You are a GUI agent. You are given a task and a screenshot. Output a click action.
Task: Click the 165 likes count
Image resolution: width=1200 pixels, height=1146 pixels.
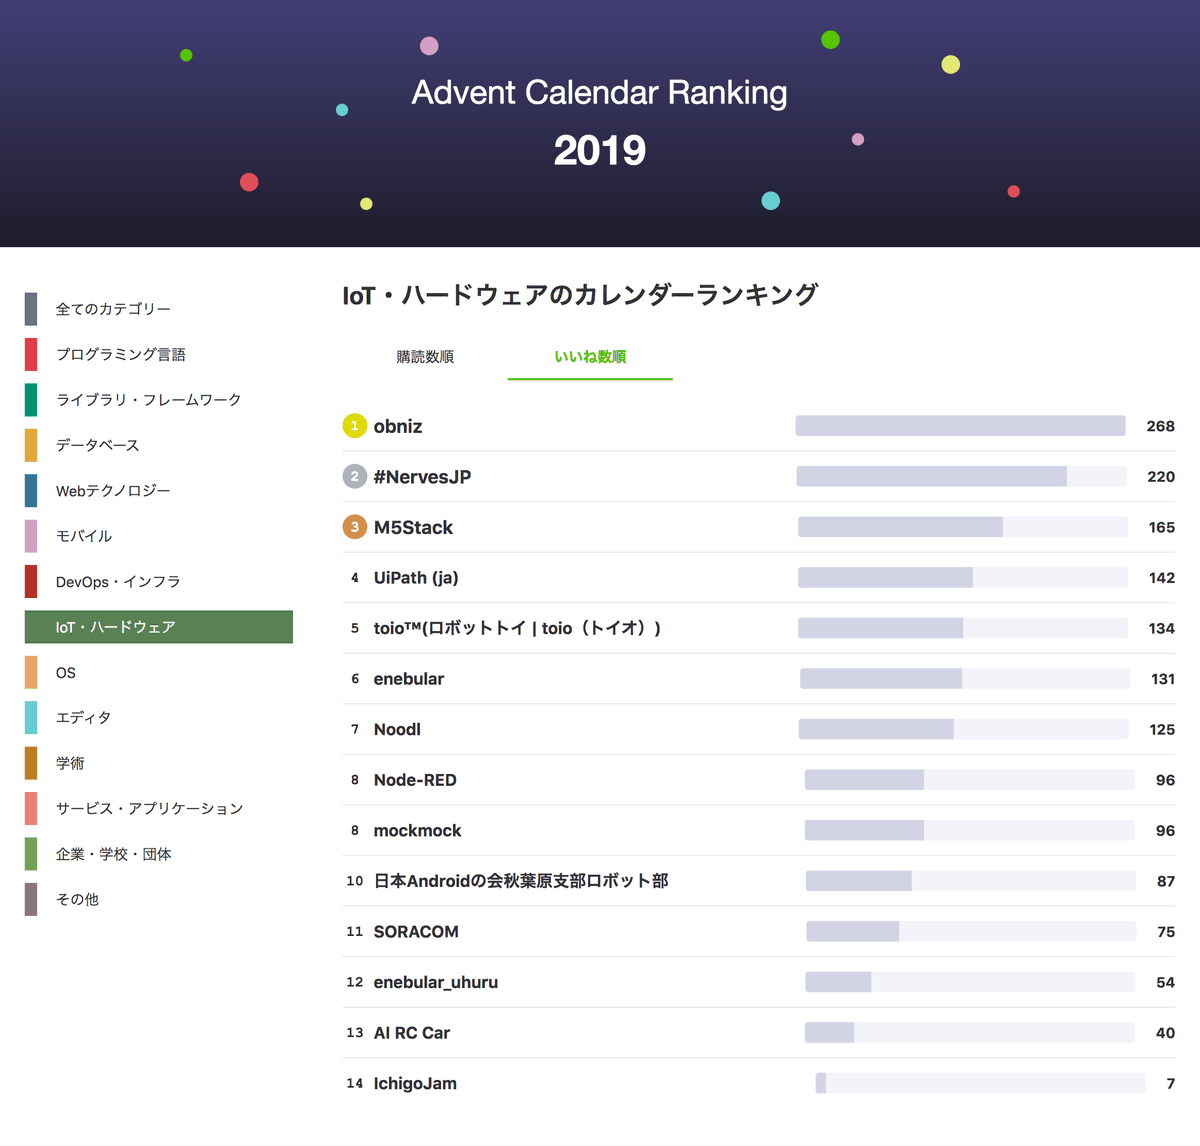pos(1161,528)
